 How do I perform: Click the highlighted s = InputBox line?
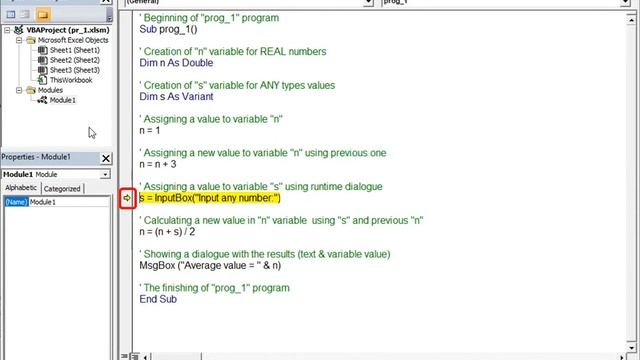click(210, 198)
